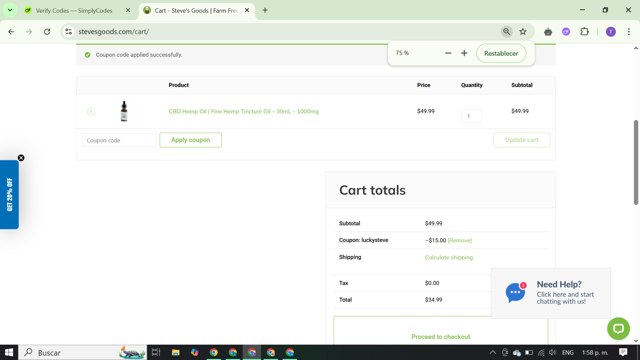Open the Chrome profile avatar
The width and height of the screenshot is (640, 360).
tap(611, 31)
